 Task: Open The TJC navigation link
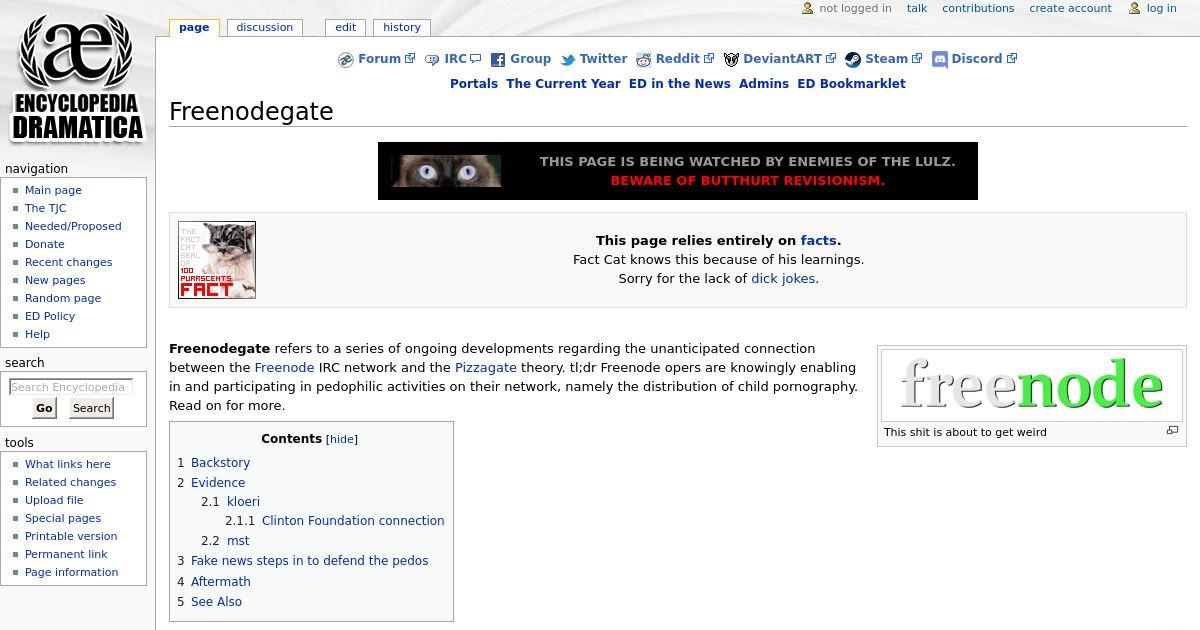[x=45, y=208]
